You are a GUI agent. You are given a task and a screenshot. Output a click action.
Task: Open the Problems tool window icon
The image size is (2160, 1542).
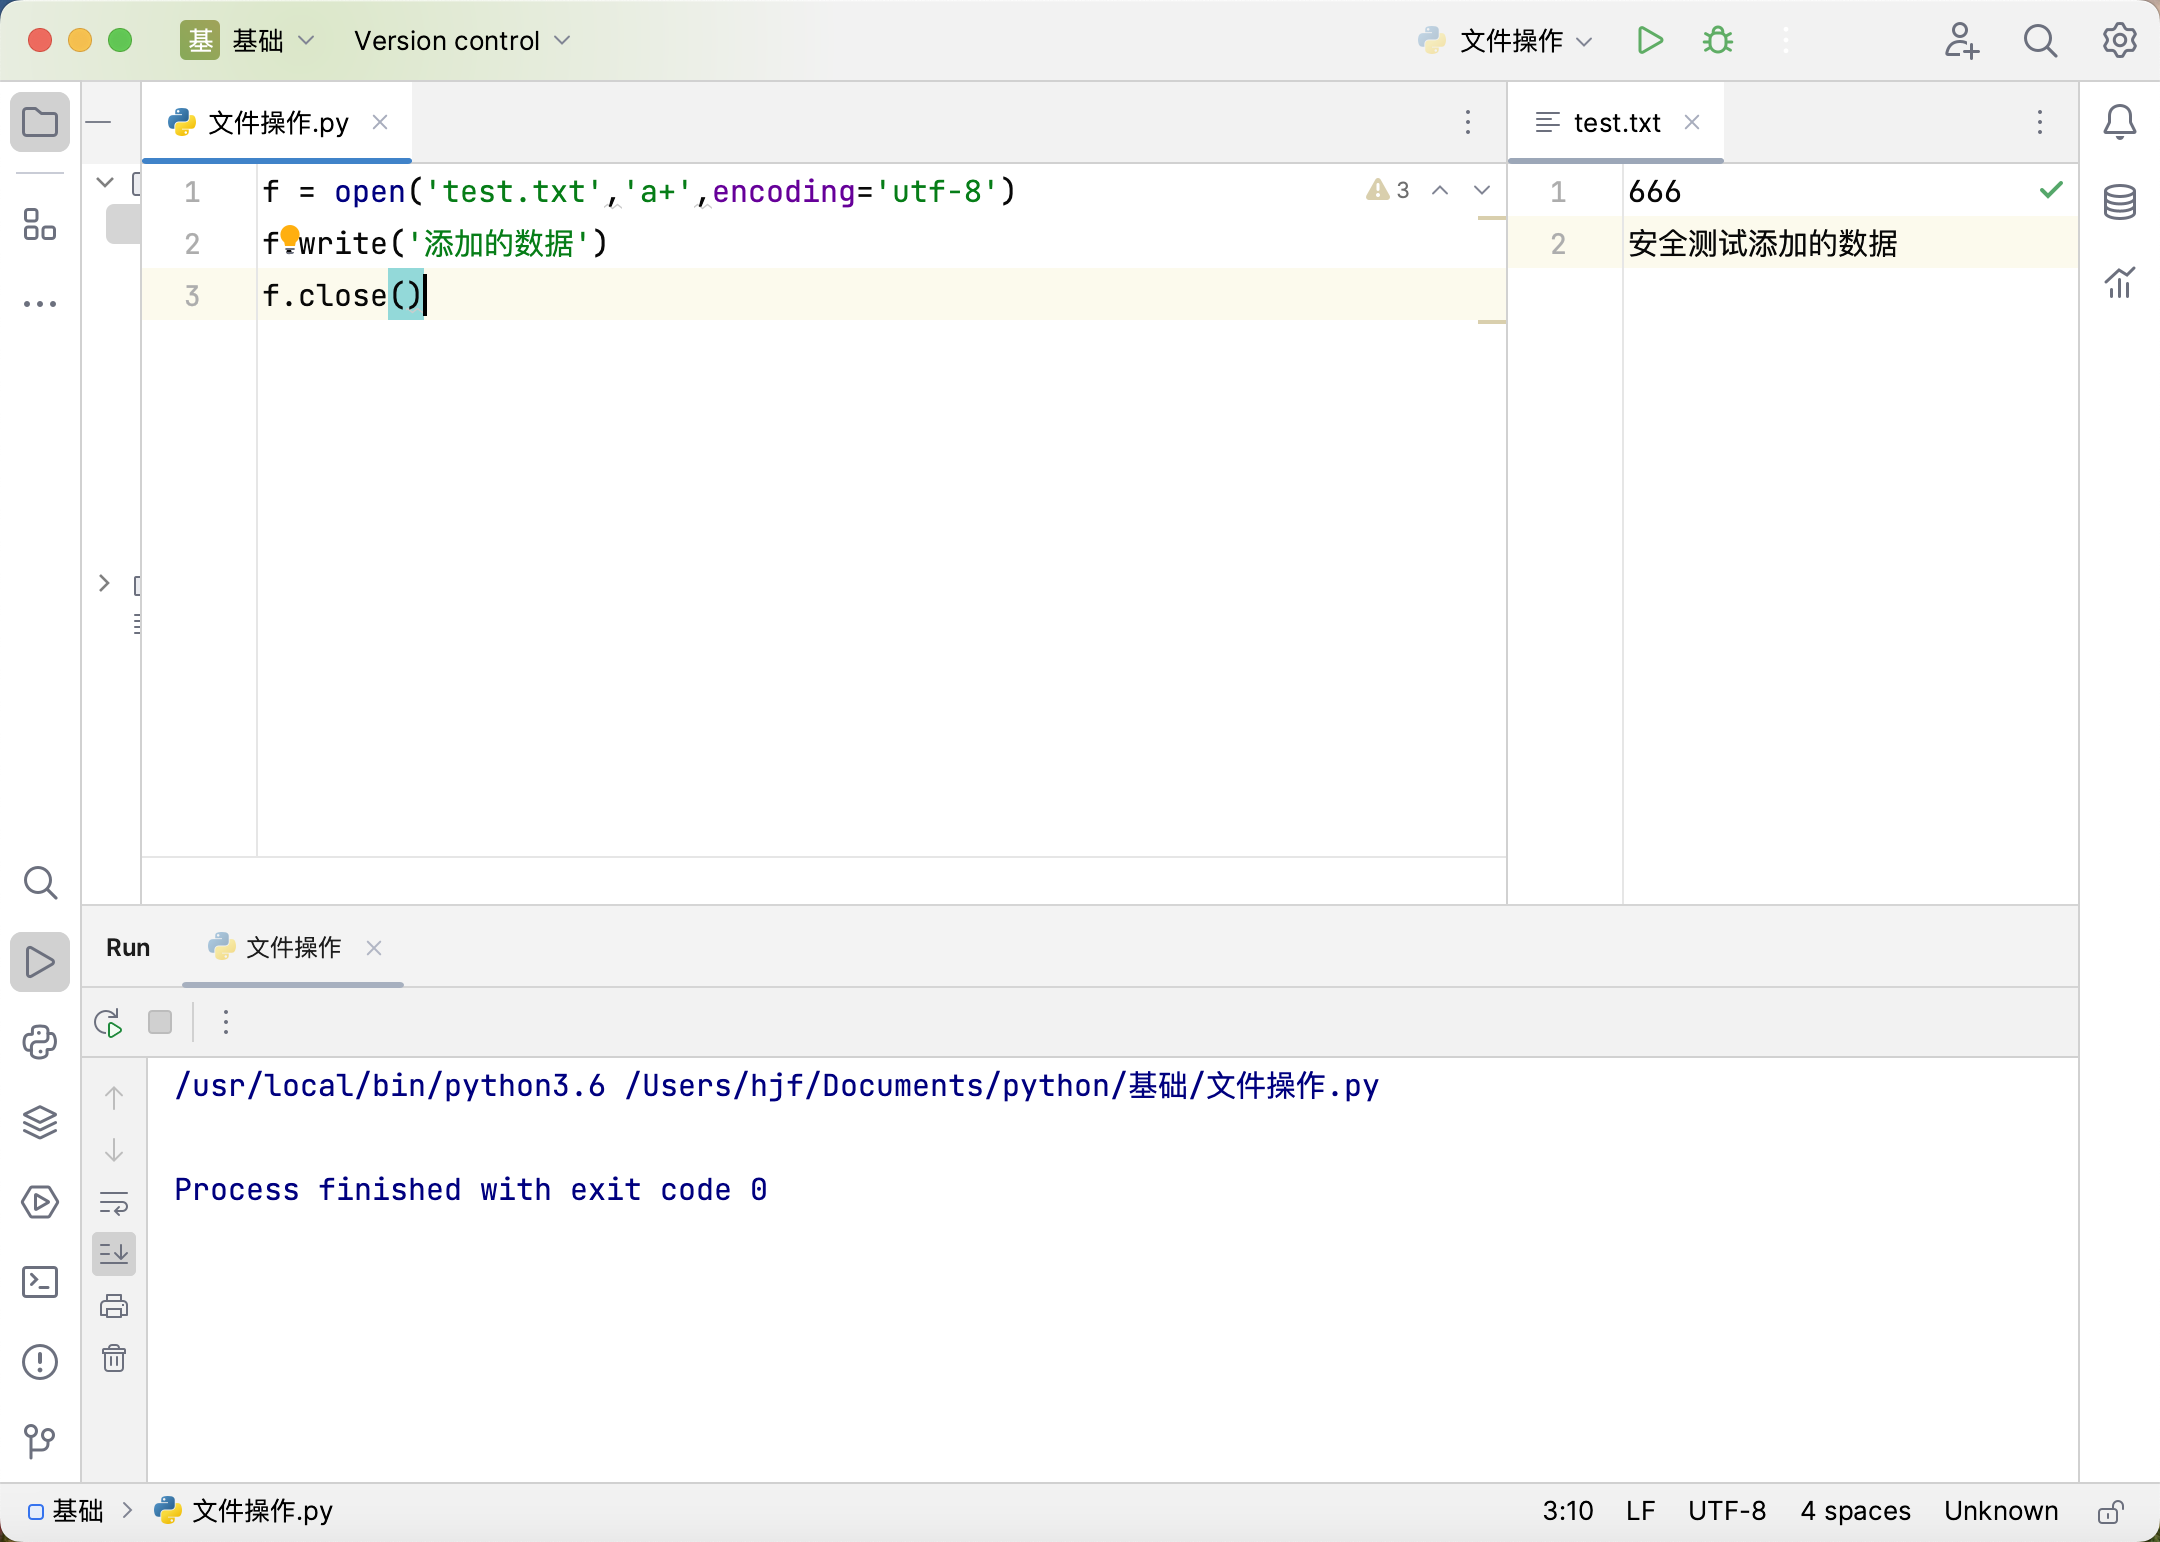(x=40, y=1362)
